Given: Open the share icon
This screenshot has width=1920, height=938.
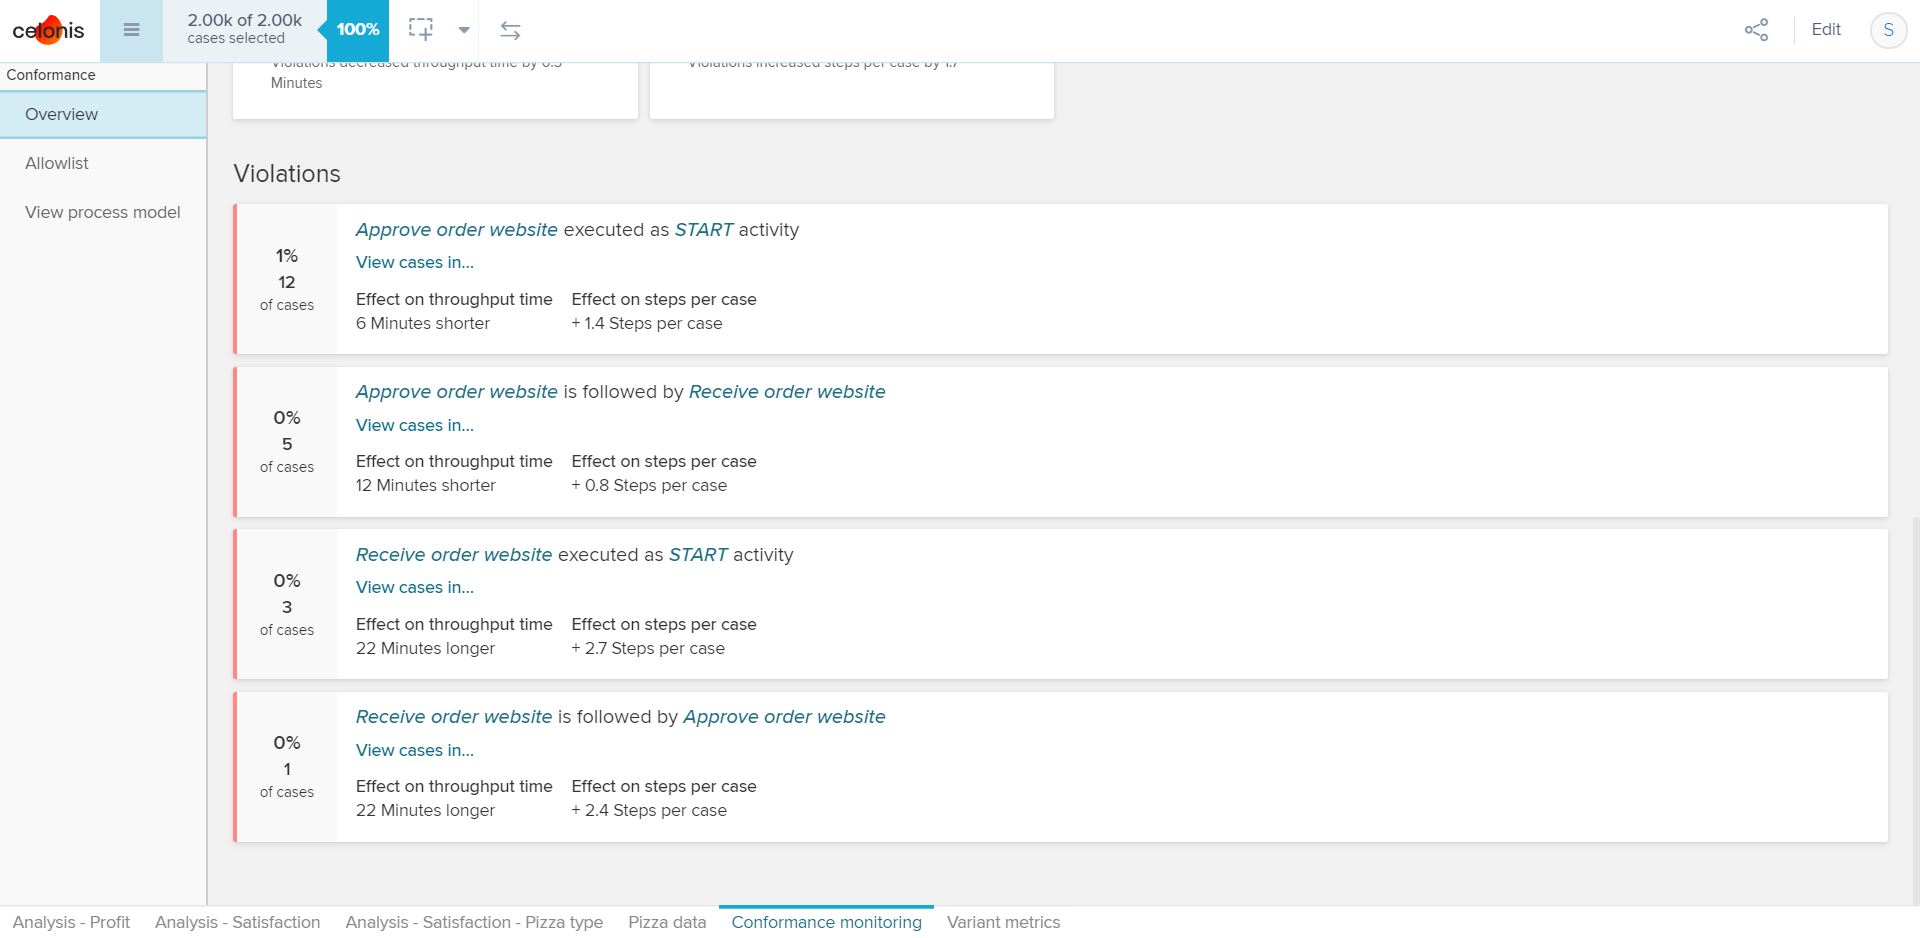Looking at the screenshot, I should [x=1756, y=30].
